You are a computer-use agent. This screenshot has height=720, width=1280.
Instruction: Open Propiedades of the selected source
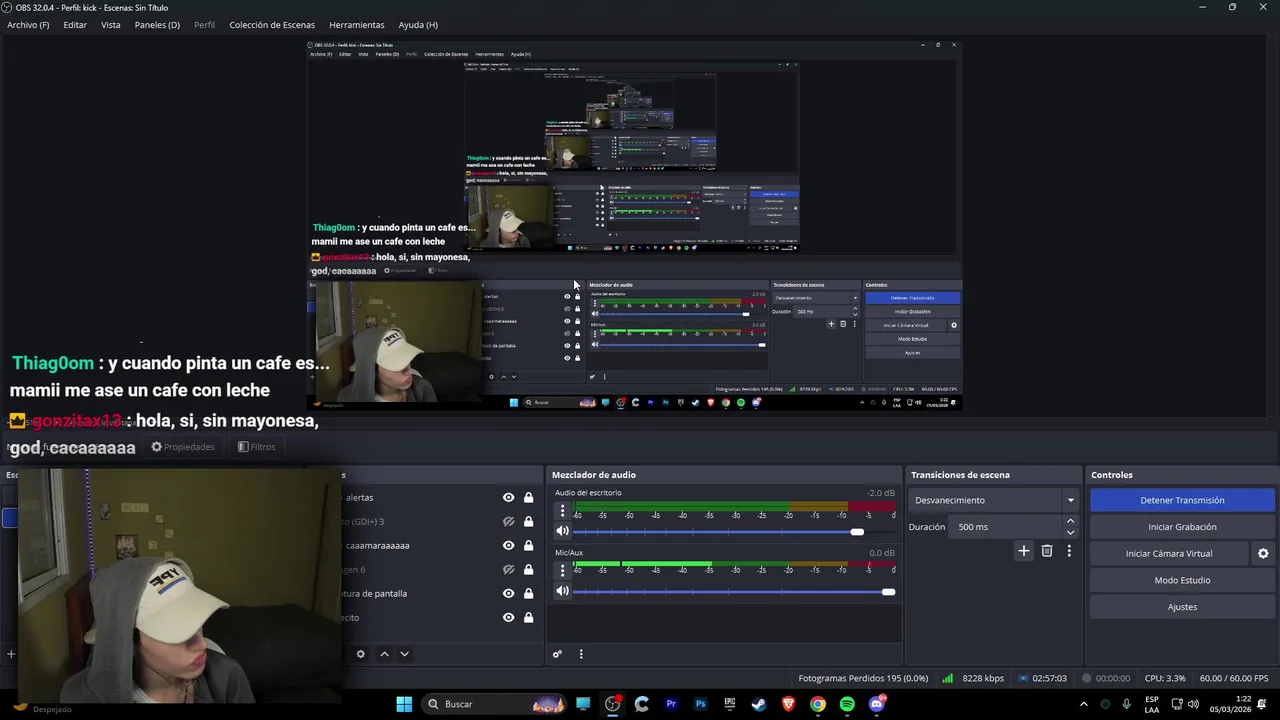(183, 447)
